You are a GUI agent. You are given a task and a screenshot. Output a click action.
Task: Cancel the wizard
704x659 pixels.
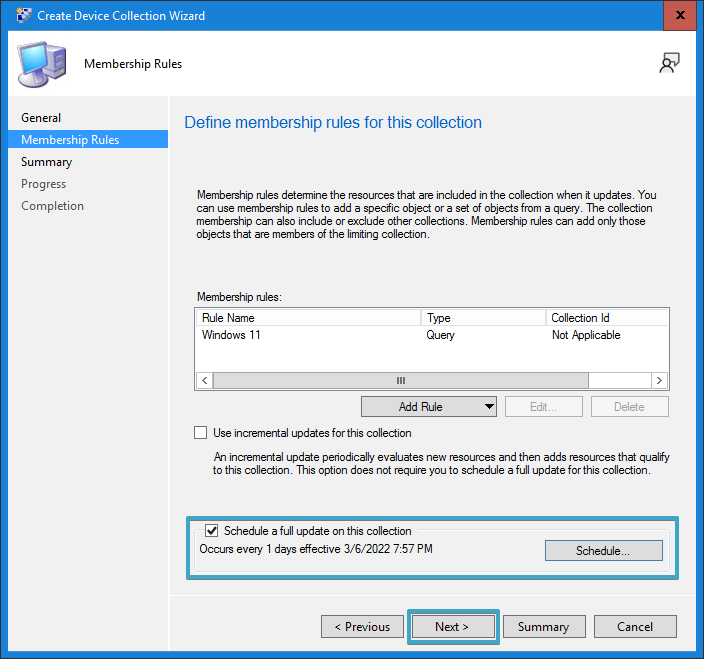(635, 626)
